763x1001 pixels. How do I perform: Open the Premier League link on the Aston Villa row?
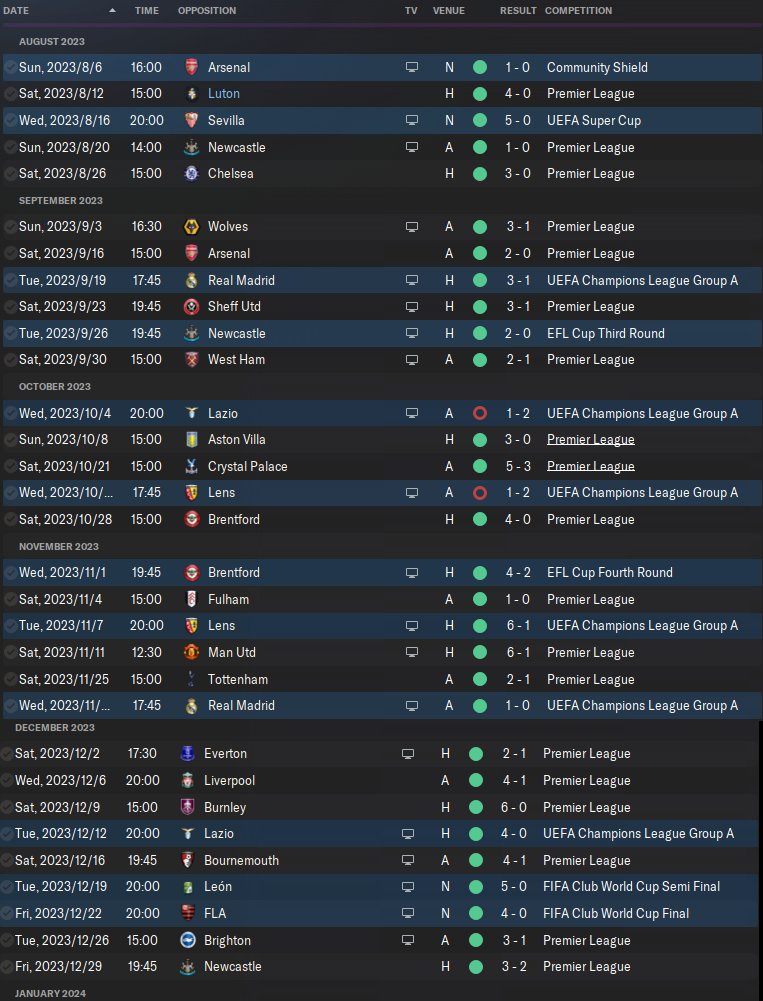(x=590, y=440)
